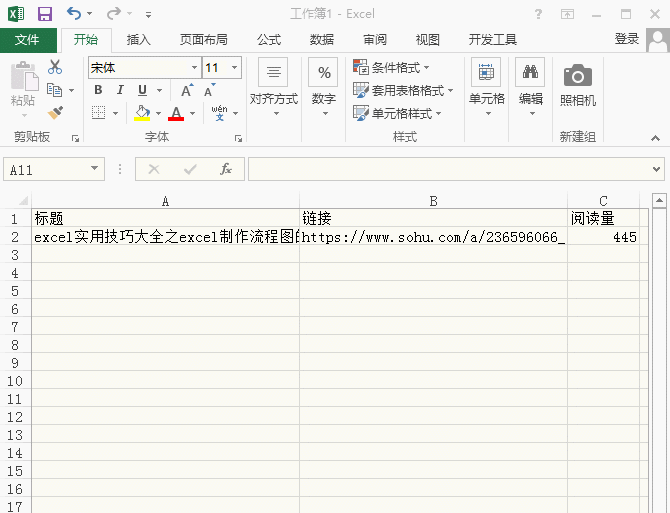Expand the Copy options arrow
Viewport: 670px width, 513px height.
[71, 90]
